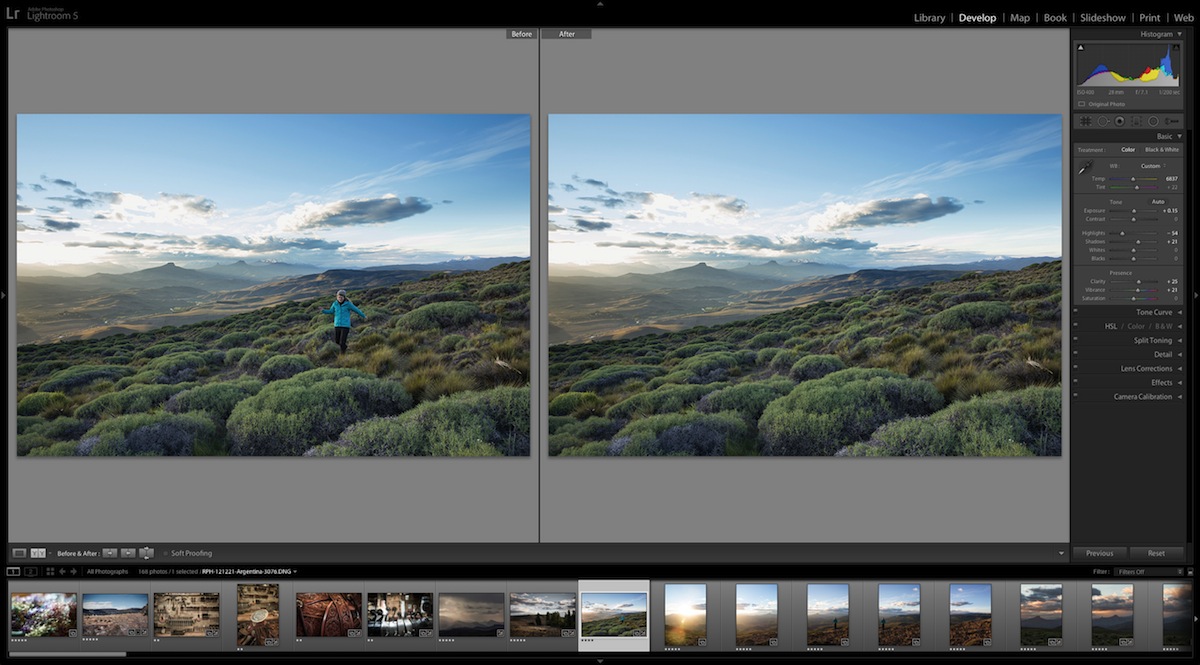Click the Previous button

click(1100, 553)
